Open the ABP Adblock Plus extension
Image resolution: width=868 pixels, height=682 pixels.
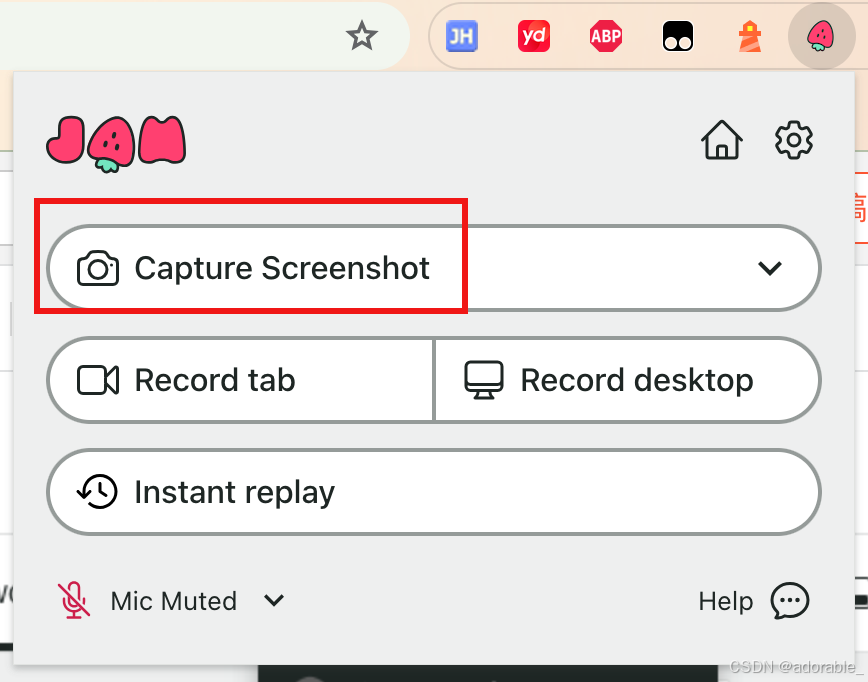(606, 36)
